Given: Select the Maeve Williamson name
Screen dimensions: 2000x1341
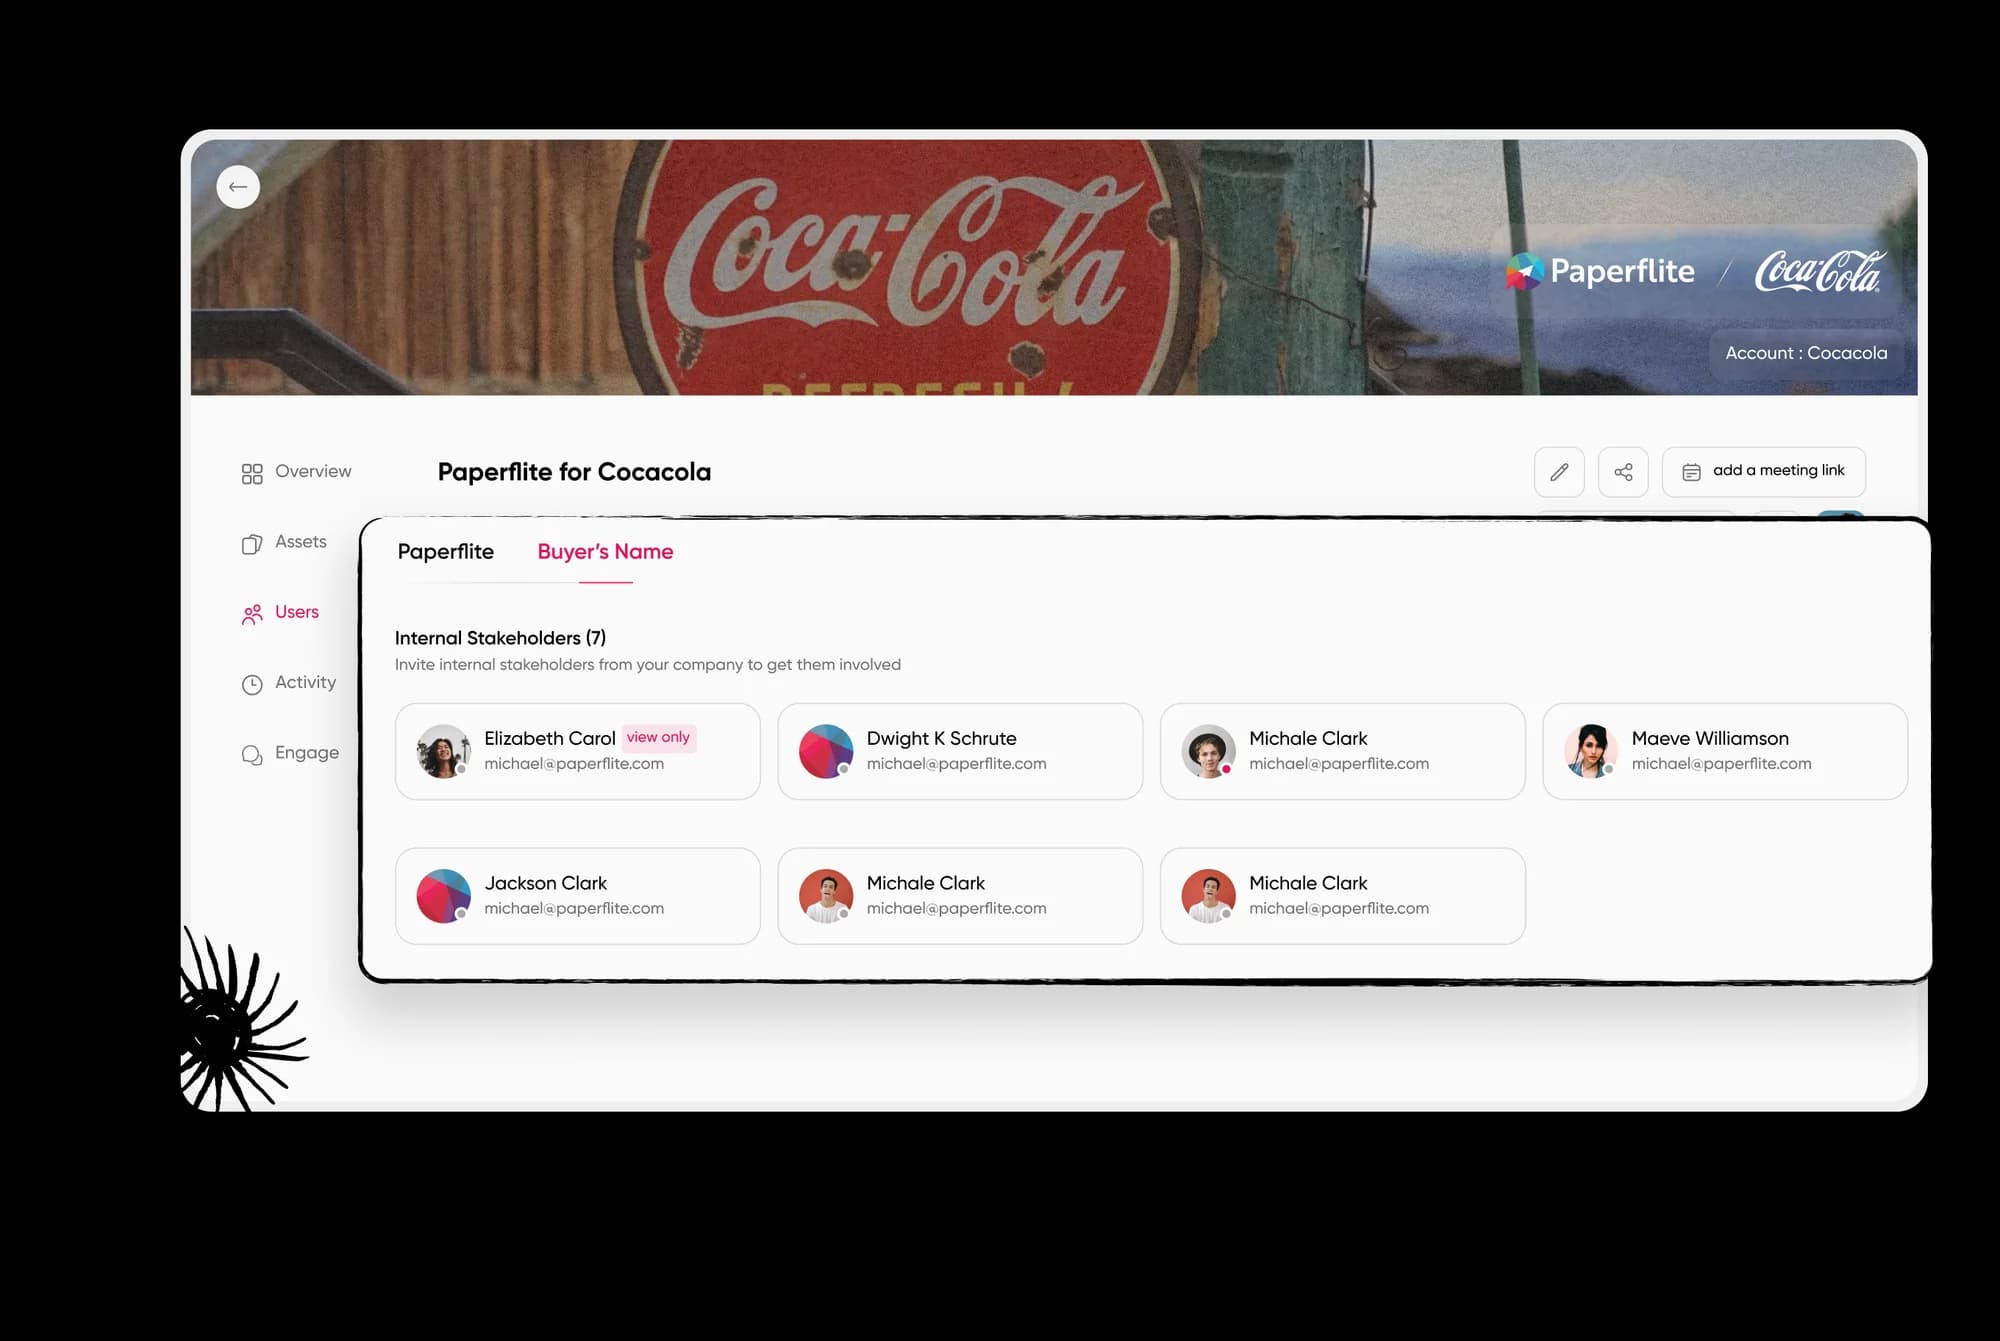Looking at the screenshot, I should click(x=1710, y=739).
